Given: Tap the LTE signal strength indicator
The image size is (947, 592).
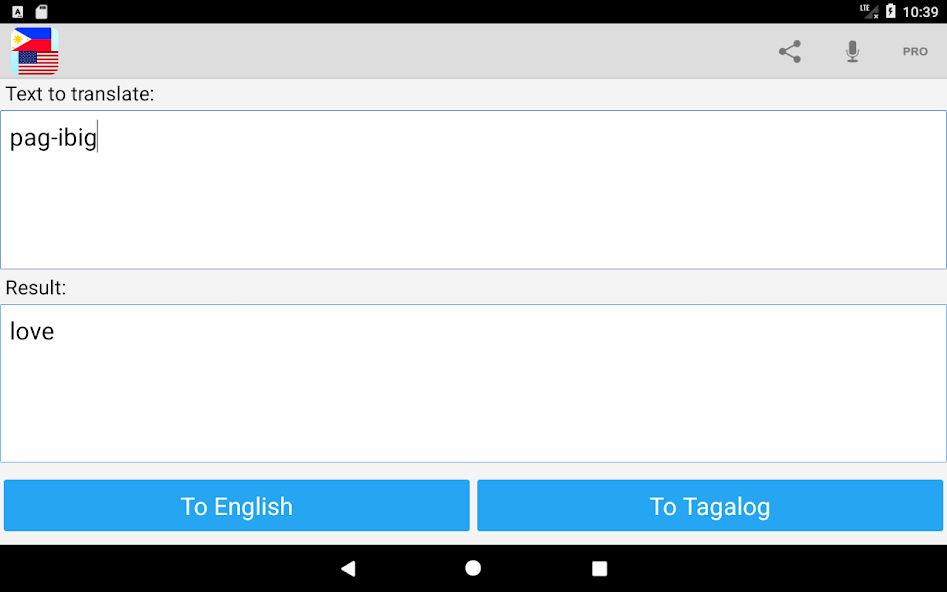Looking at the screenshot, I should pos(869,11).
